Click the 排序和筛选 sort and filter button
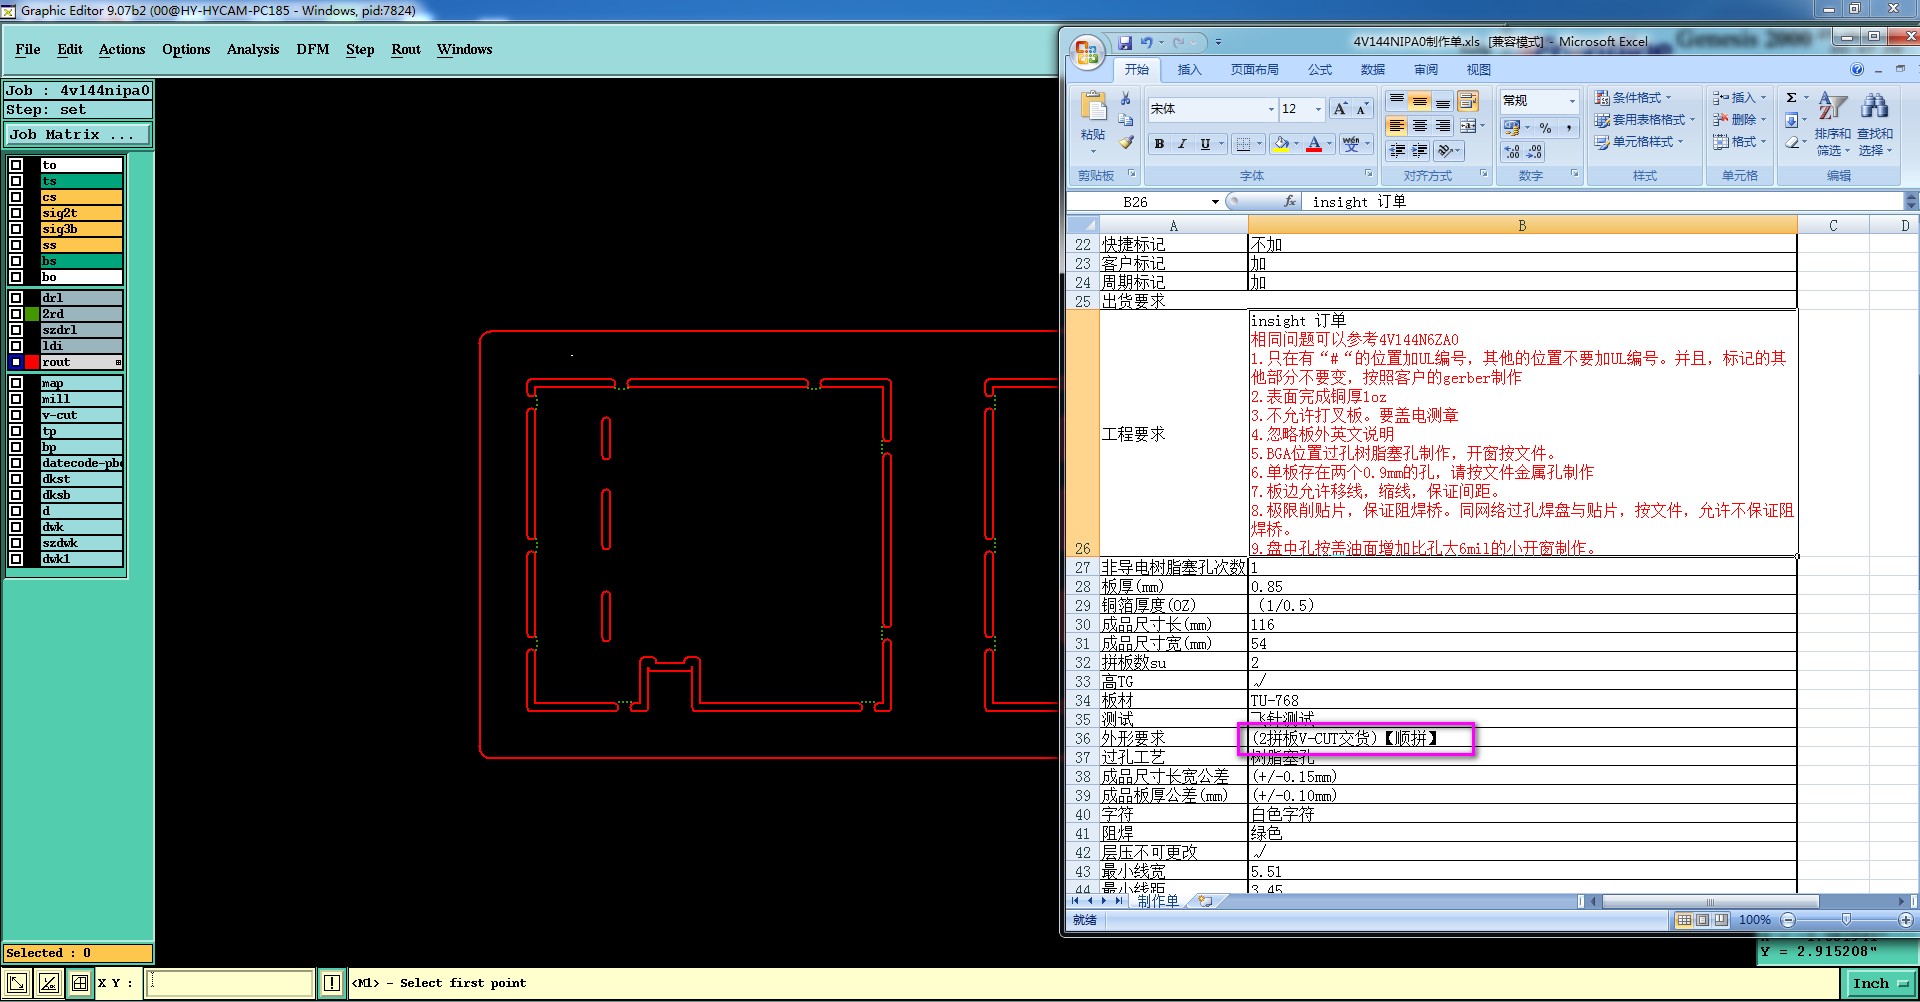Image resolution: width=1920 pixels, height=1002 pixels. coord(1832,124)
